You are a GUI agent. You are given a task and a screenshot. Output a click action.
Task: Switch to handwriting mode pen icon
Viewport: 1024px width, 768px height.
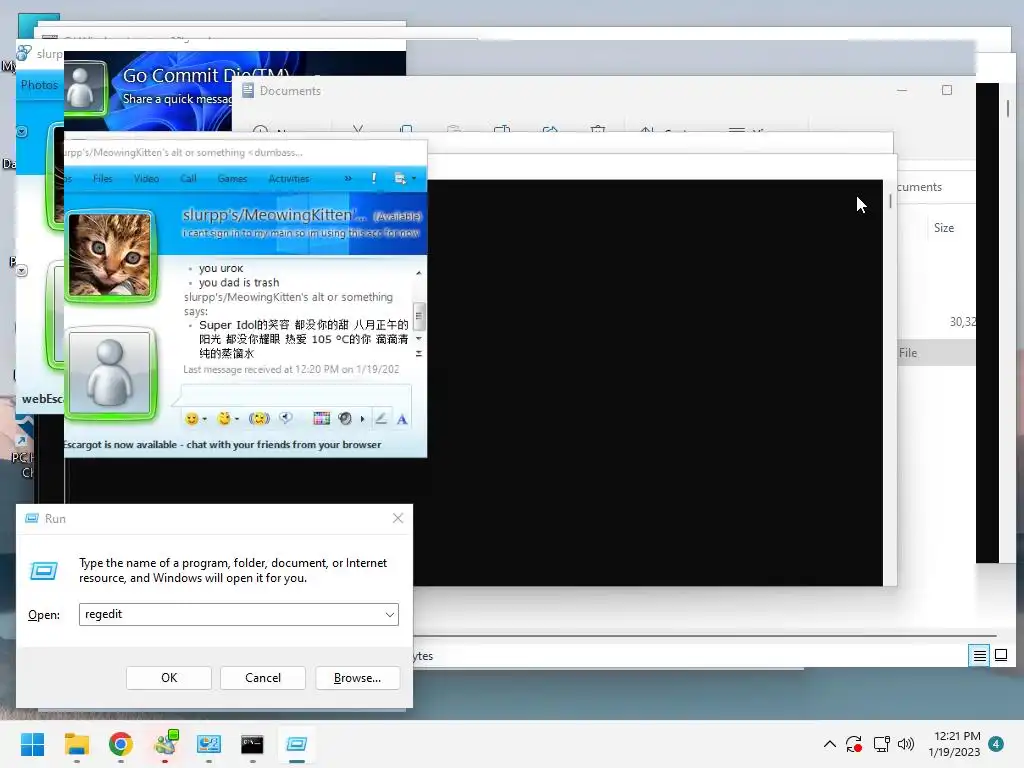click(x=381, y=419)
